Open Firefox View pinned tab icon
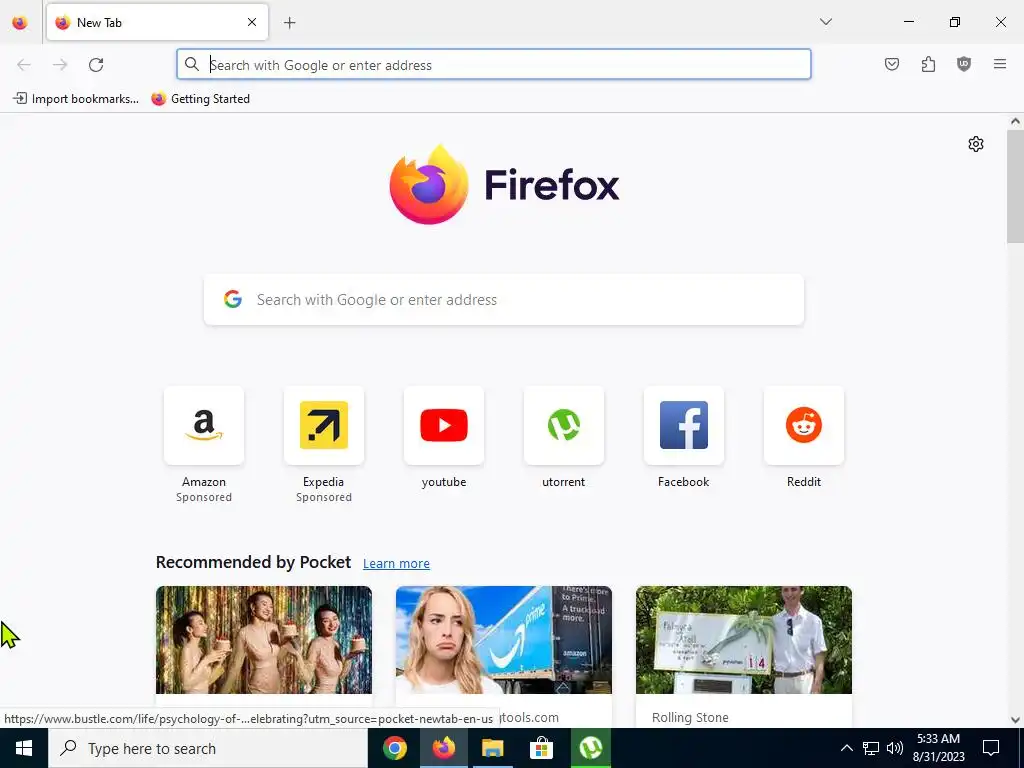The width and height of the screenshot is (1024, 768). [20, 22]
